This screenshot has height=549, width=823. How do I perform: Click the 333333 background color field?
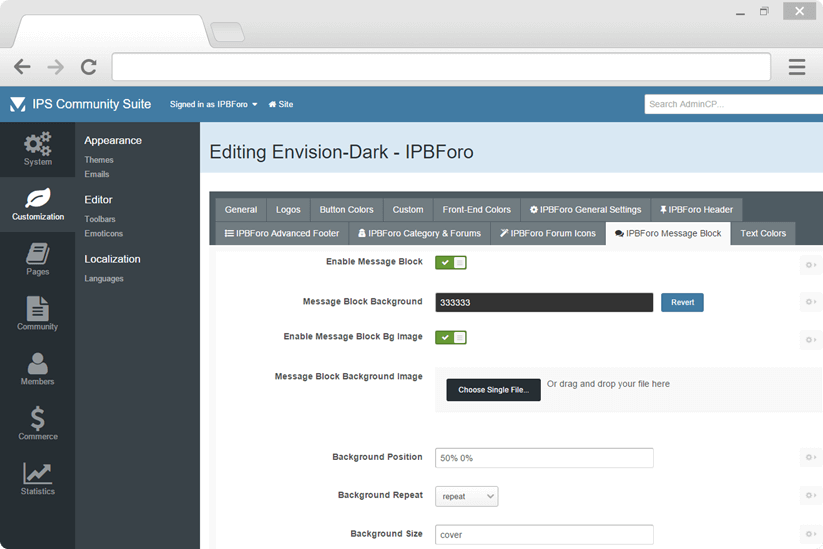[x=544, y=302]
